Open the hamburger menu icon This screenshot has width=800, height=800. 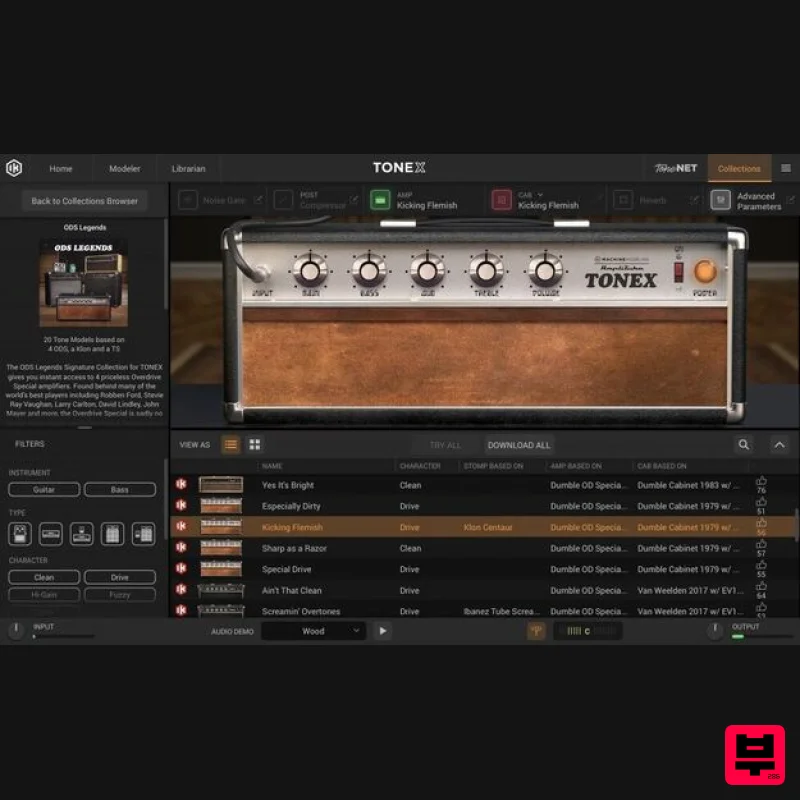coord(786,168)
